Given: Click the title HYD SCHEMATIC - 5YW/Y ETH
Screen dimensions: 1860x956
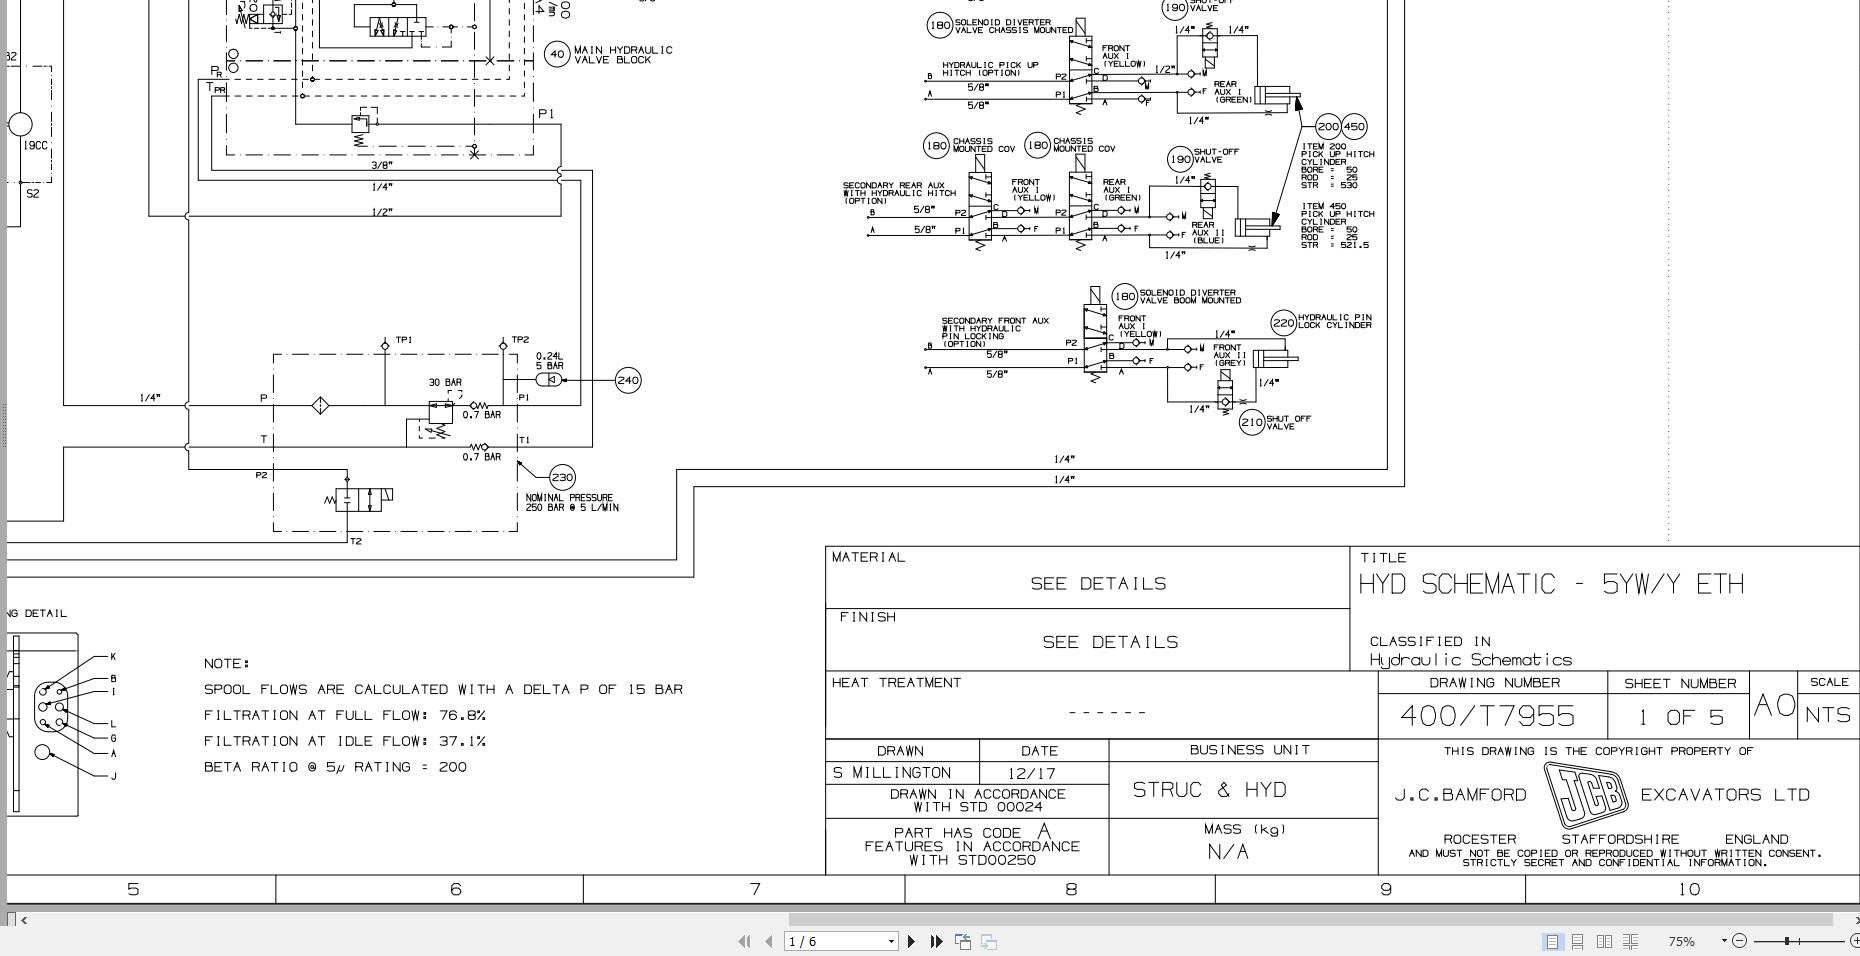Looking at the screenshot, I should coord(1550,584).
